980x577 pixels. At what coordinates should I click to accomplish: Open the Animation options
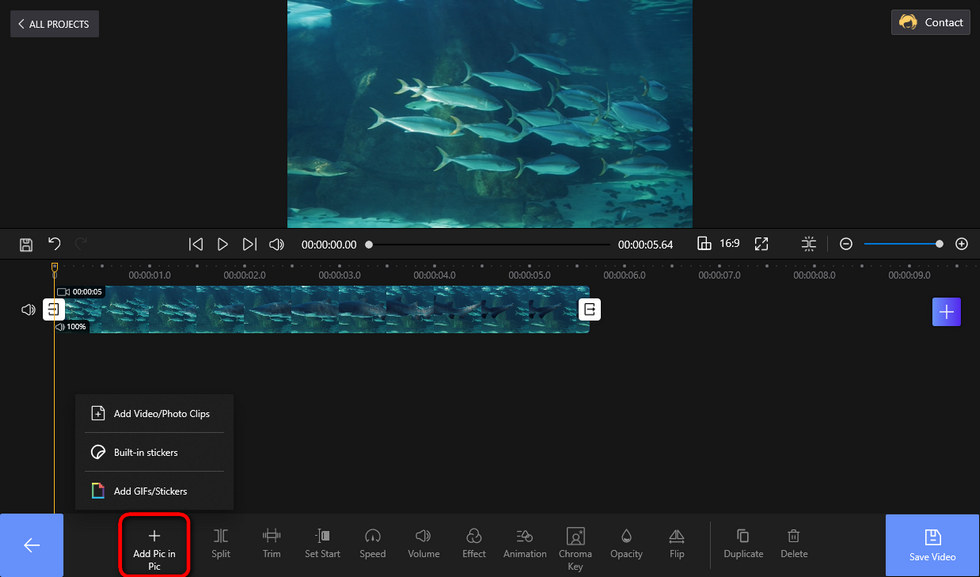(x=524, y=543)
